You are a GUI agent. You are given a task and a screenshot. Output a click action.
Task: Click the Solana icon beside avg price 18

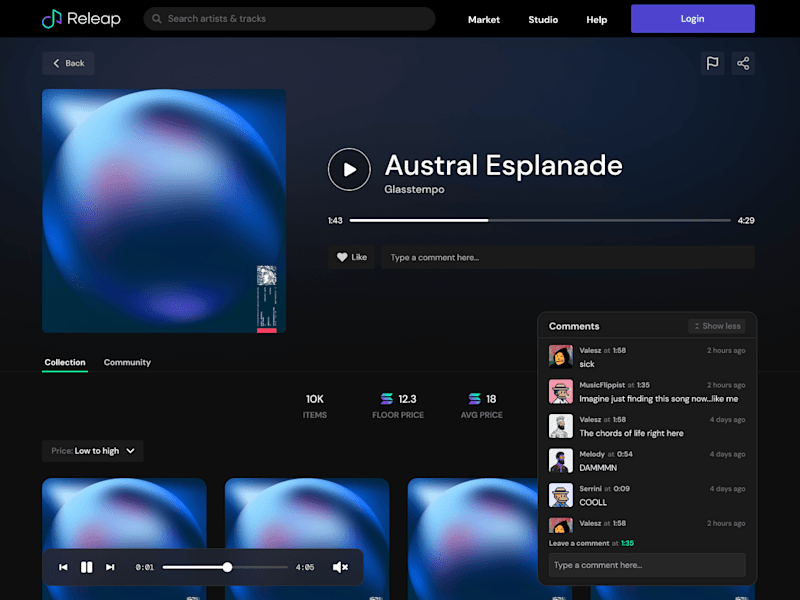tap(474, 398)
